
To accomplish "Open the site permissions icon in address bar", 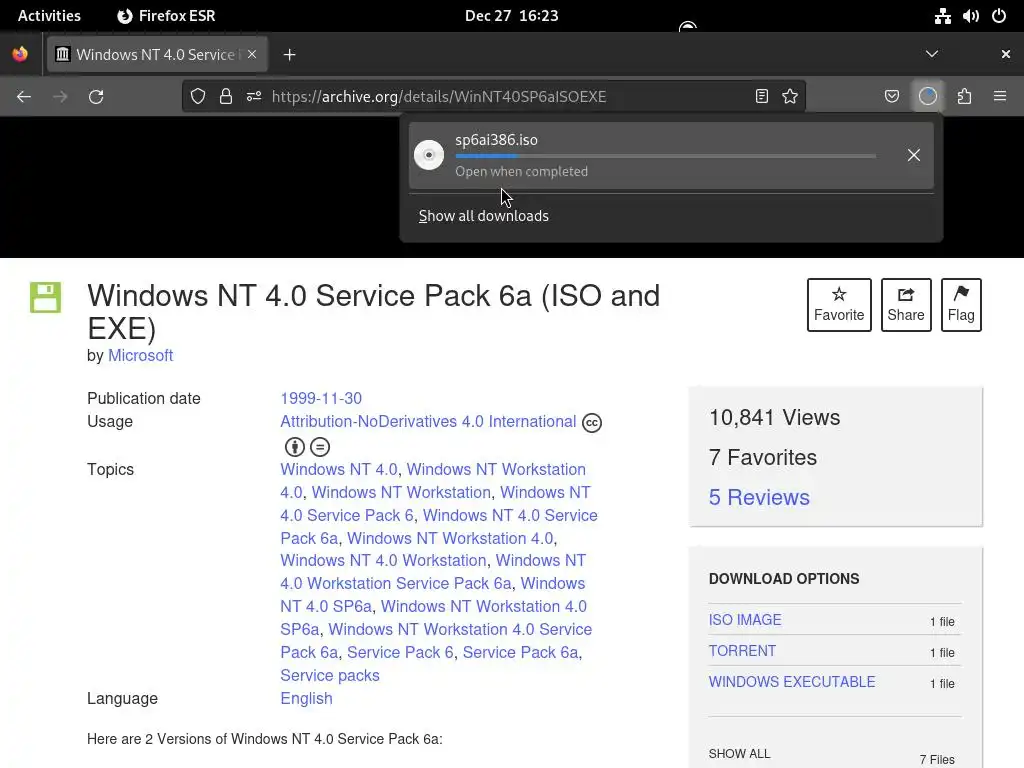I will 254,97.
